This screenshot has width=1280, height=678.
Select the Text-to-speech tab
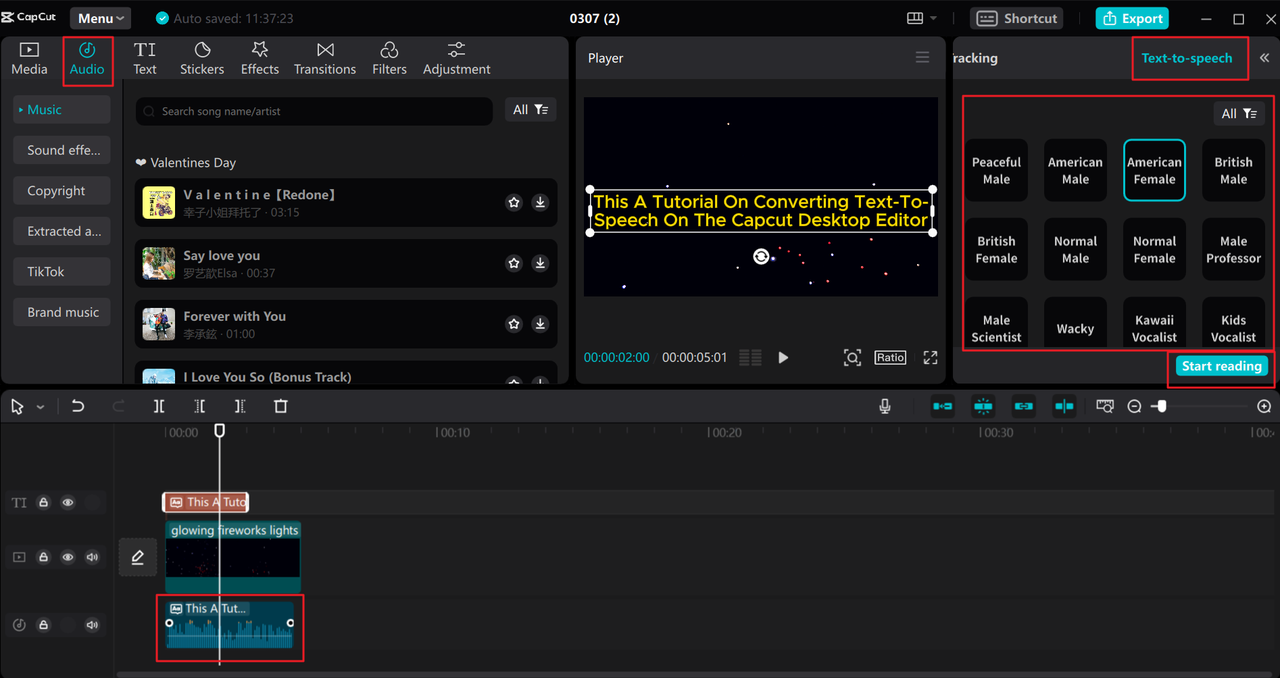[1187, 58]
